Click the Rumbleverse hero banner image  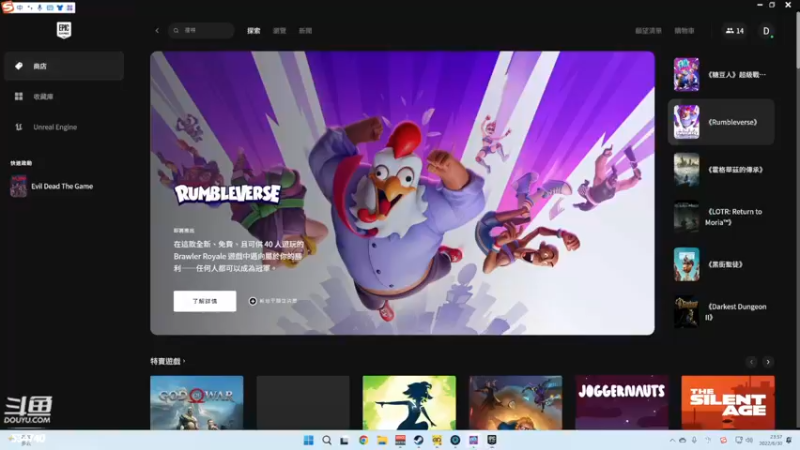click(402, 193)
